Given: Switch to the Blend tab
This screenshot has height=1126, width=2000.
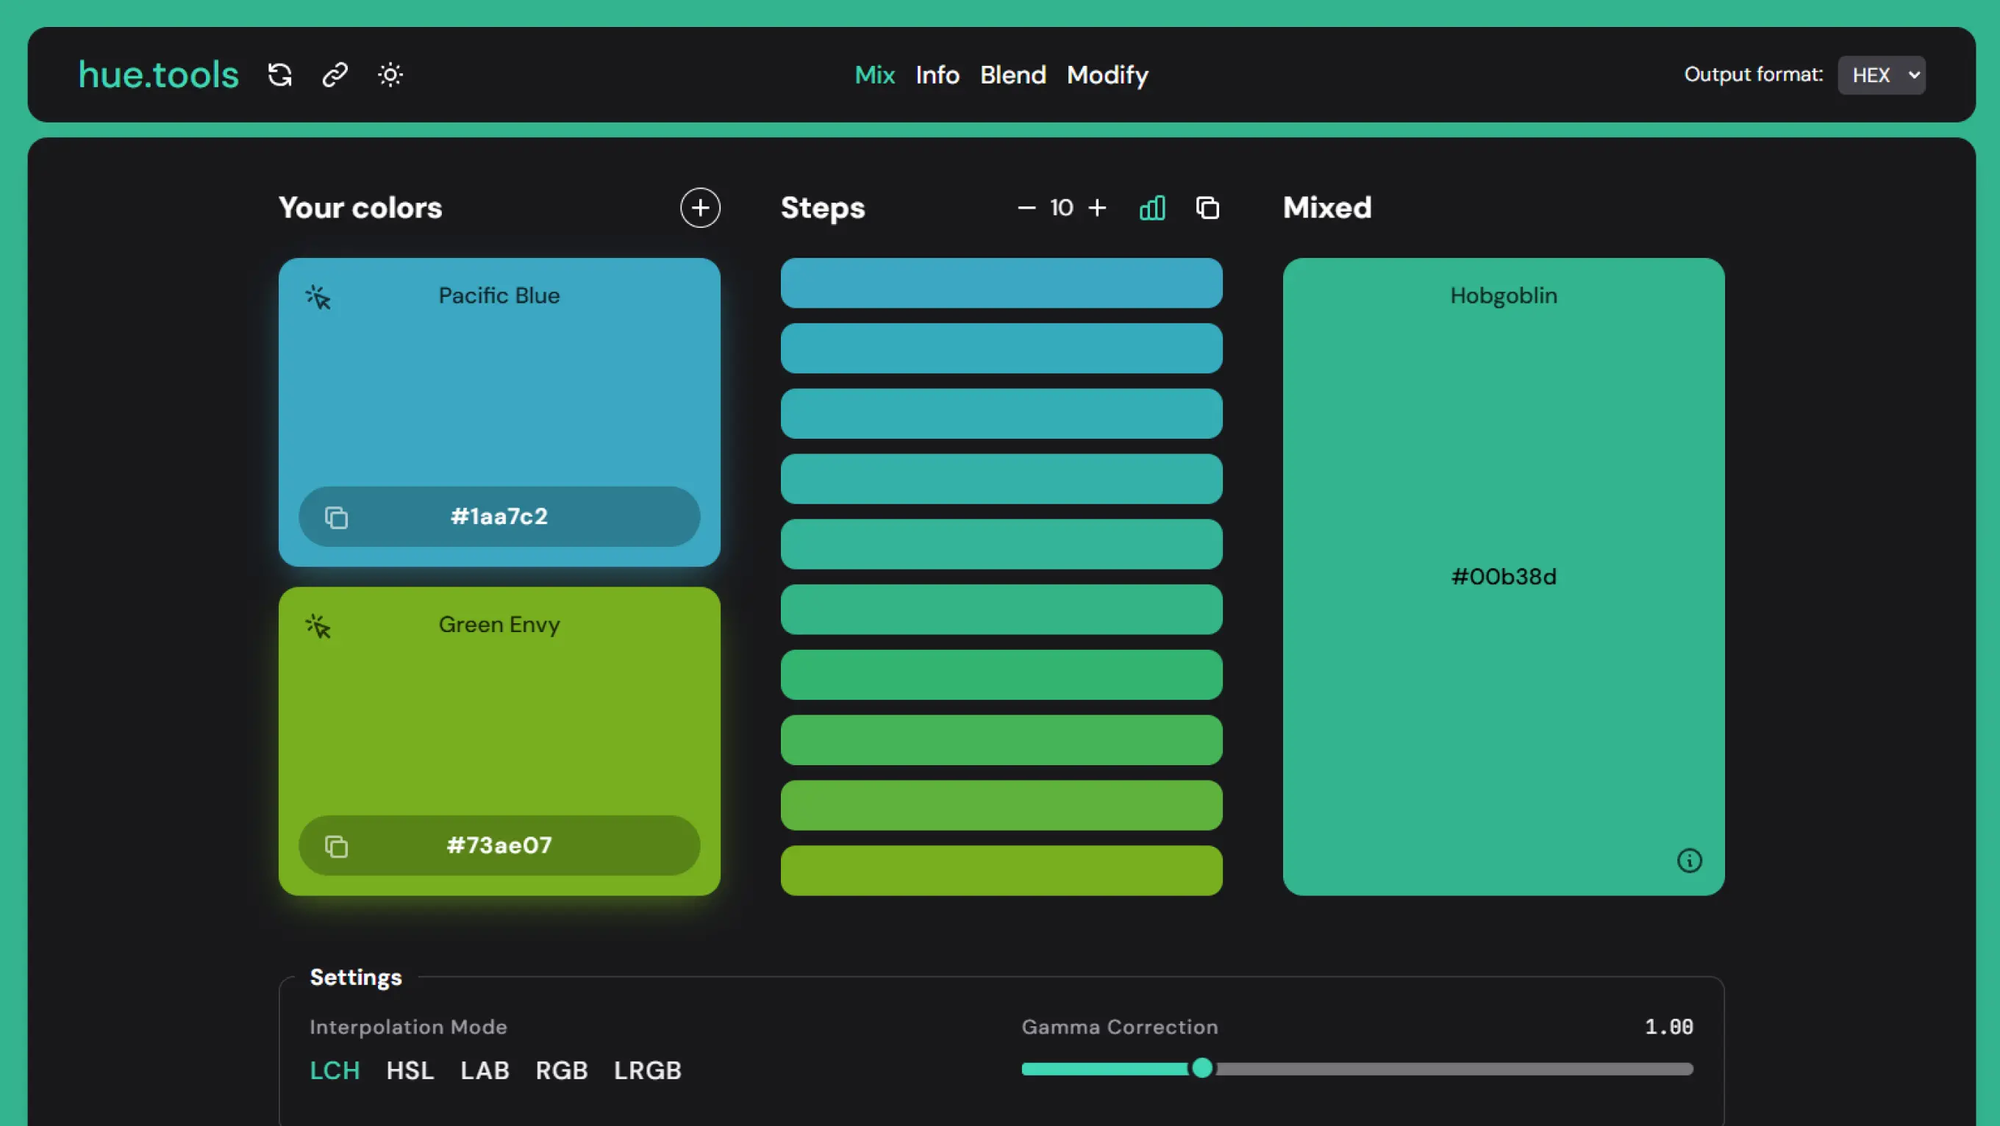Looking at the screenshot, I should (1012, 75).
